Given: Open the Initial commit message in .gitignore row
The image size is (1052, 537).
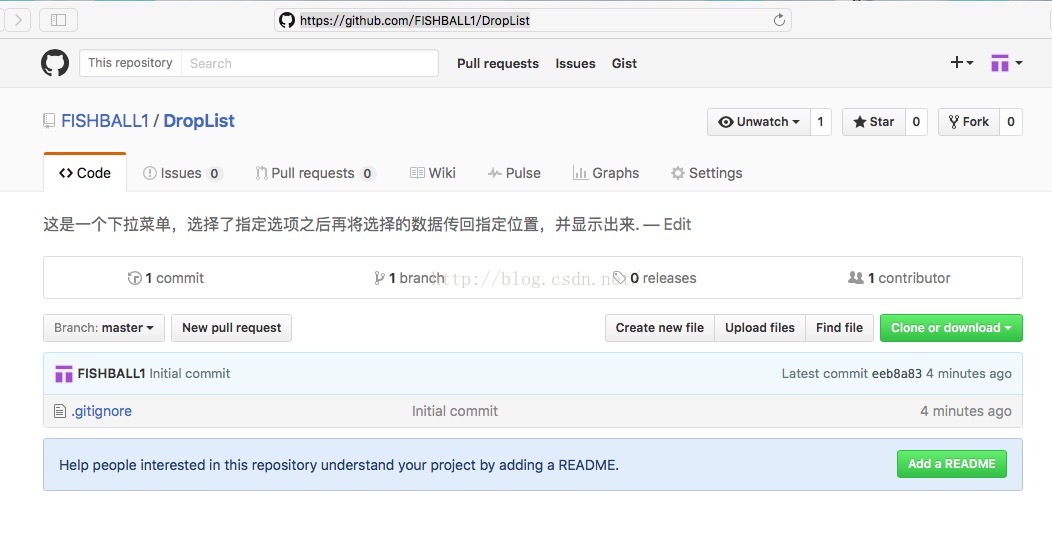Looking at the screenshot, I should 455,411.
